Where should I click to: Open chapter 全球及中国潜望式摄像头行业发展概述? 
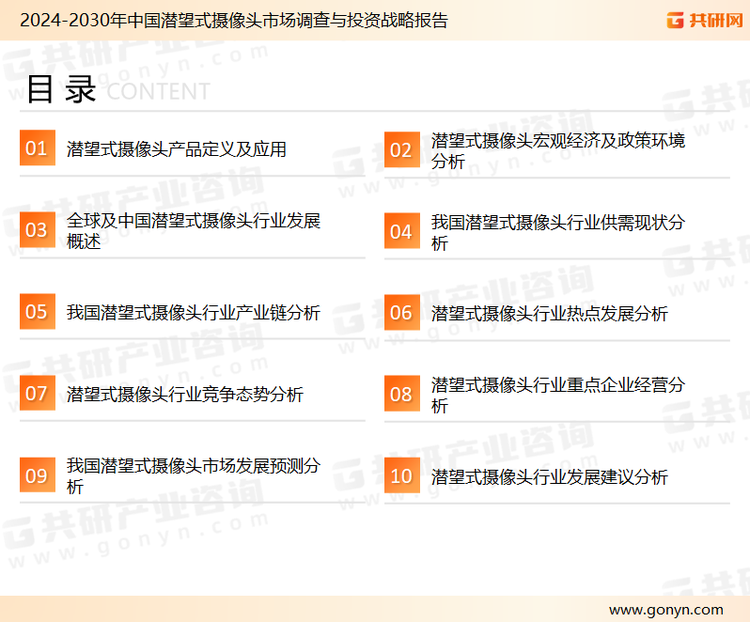tap(194, 231)
